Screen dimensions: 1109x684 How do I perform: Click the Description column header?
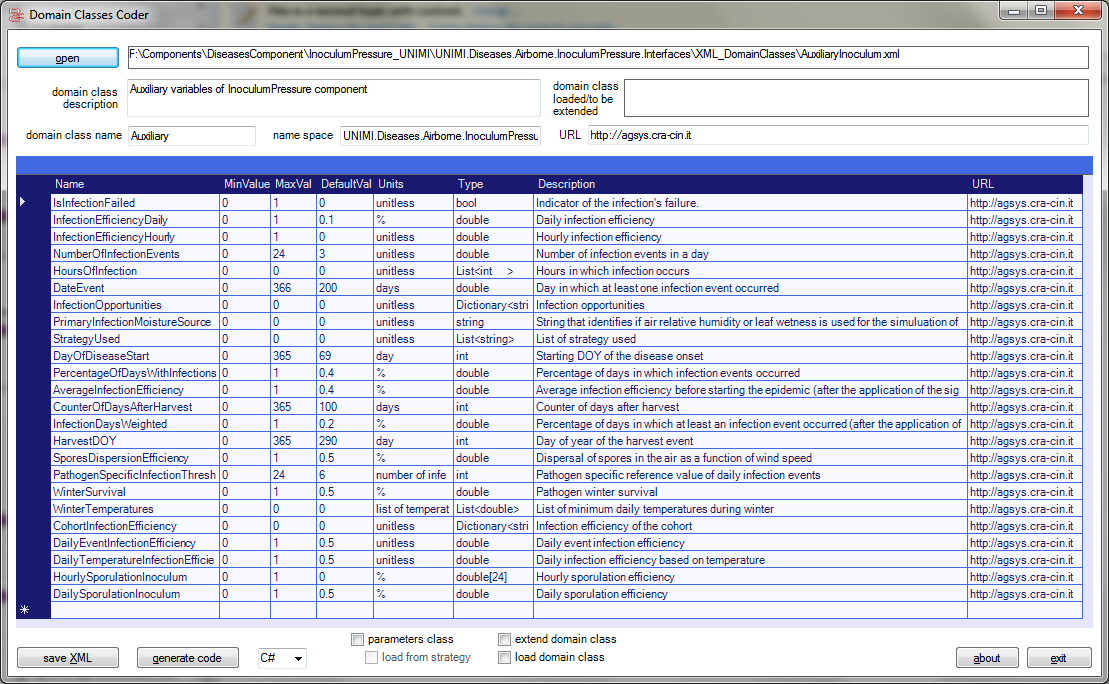750,184
